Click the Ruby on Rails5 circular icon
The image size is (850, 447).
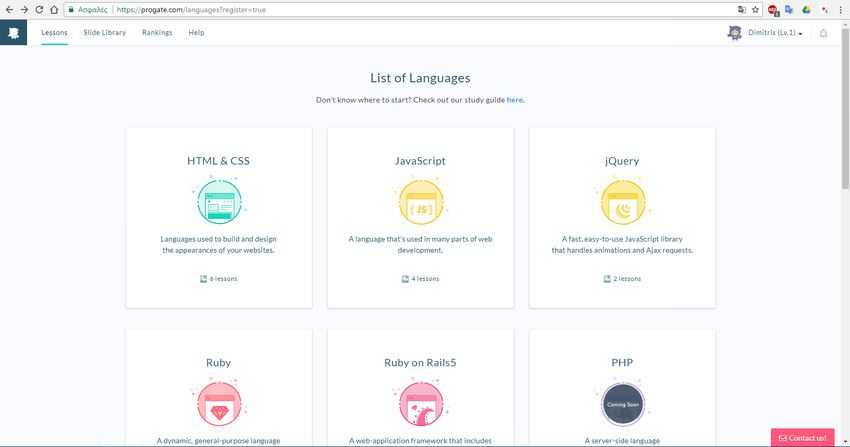(421, 404)
